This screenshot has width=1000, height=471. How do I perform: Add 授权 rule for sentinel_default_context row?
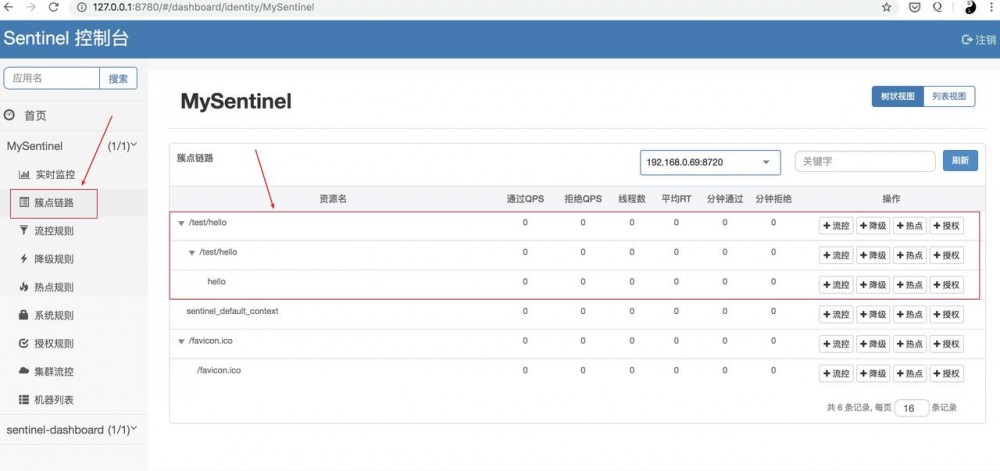coord(946,314)
